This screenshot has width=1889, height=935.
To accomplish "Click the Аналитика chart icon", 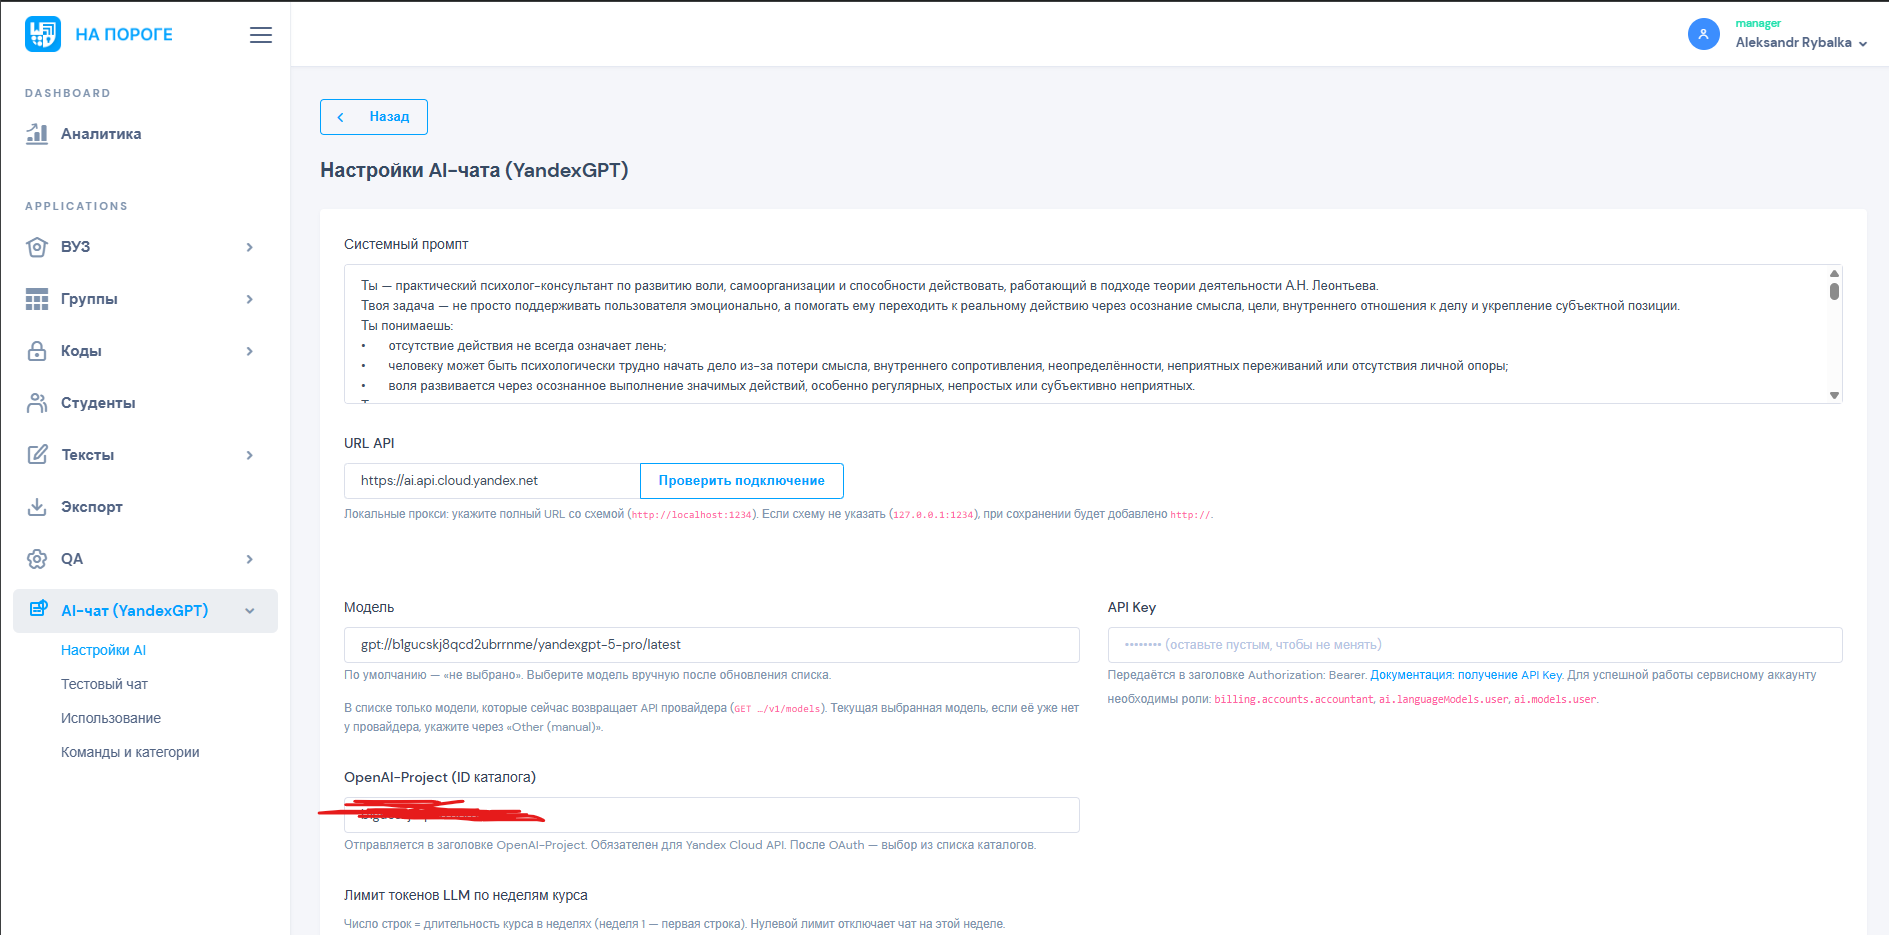I will coord(37,134).
